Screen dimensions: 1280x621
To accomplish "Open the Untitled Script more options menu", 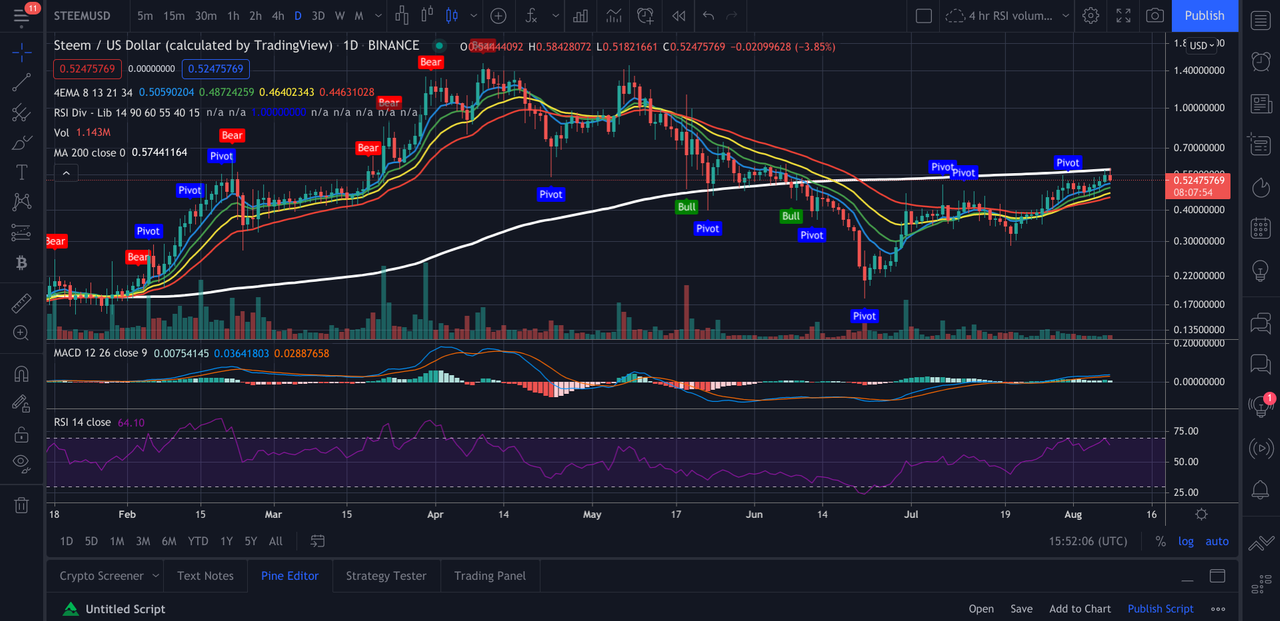I will point(1218,608).
